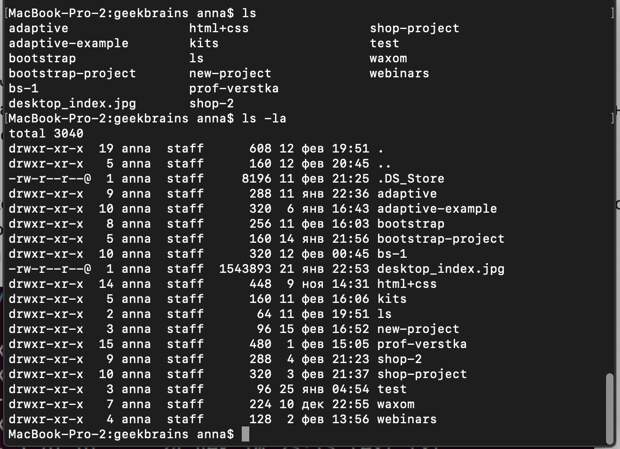Click the file size 1543893
Image resolution: width=620 pixels, height=449 pixels.
[245, 269]
